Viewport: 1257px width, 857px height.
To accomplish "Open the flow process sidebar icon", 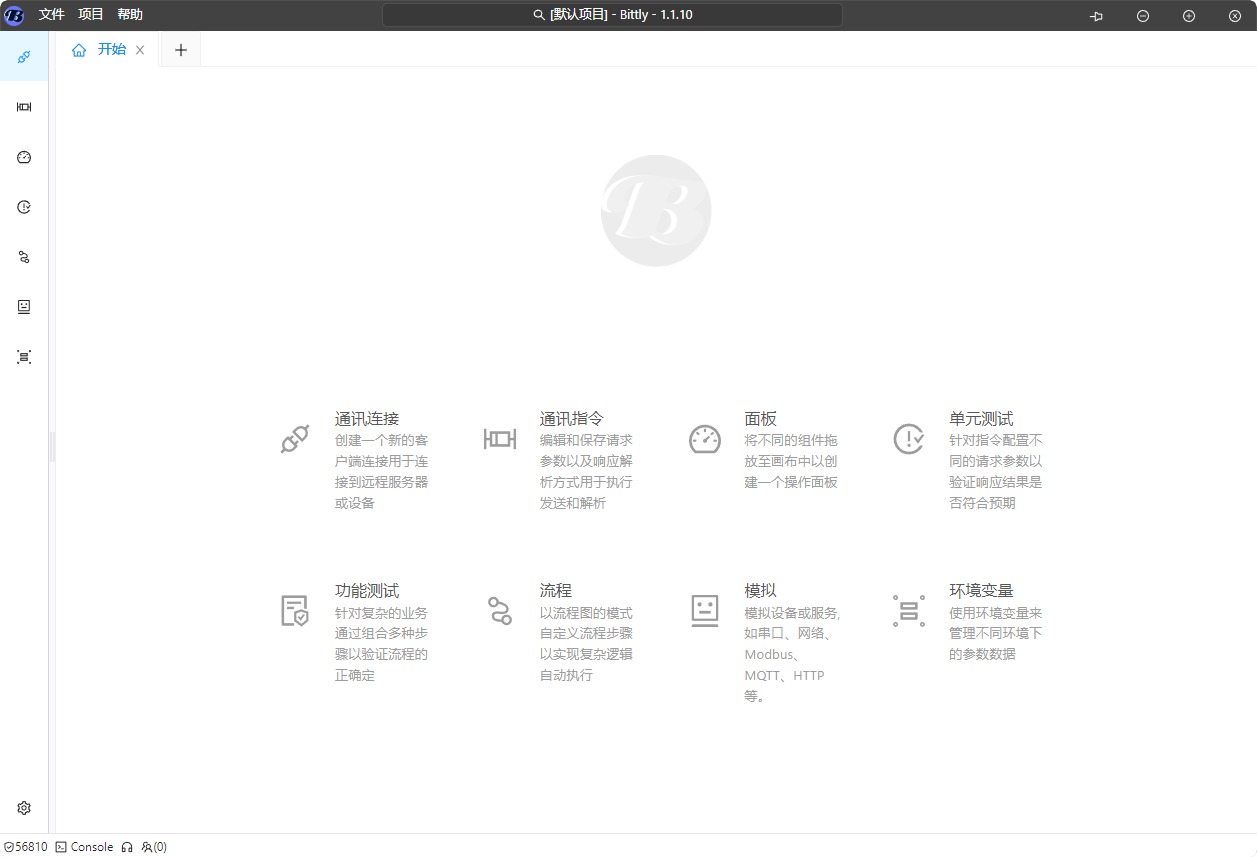I will point(24,257).
